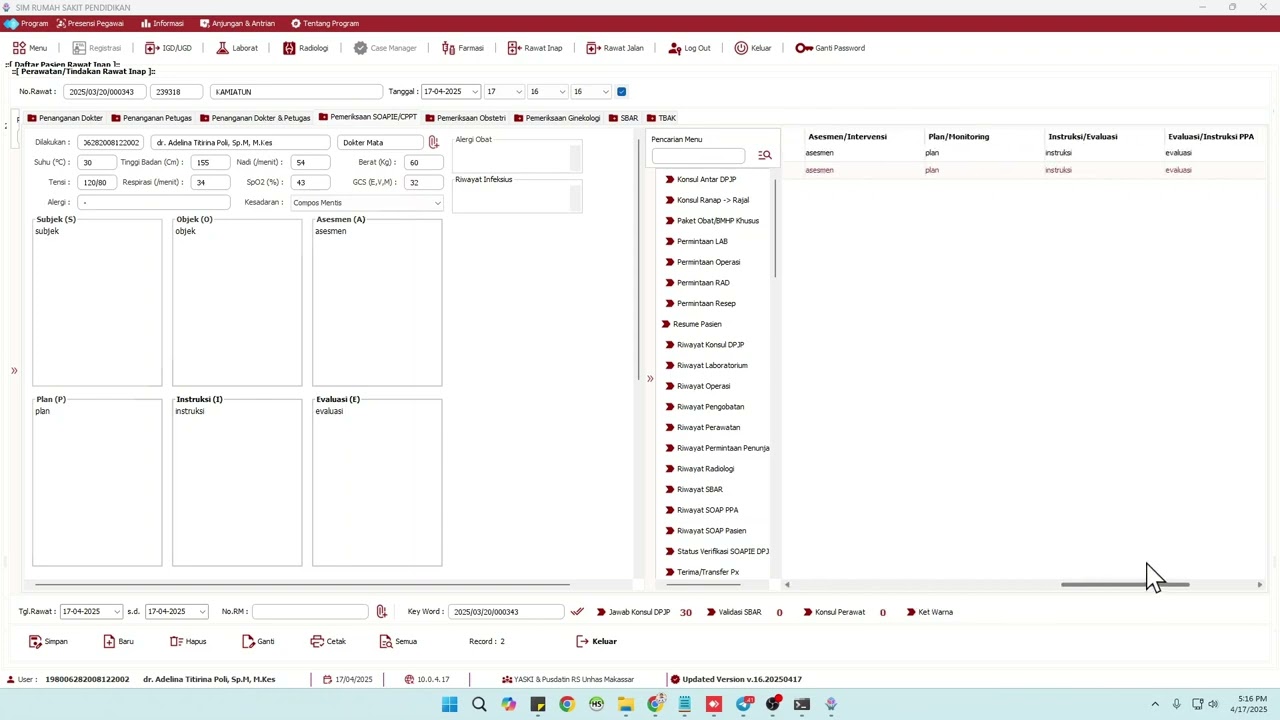Open the Ganti Password key icon
This screenshot has width=1280, height=720.
tap(804, 48)
